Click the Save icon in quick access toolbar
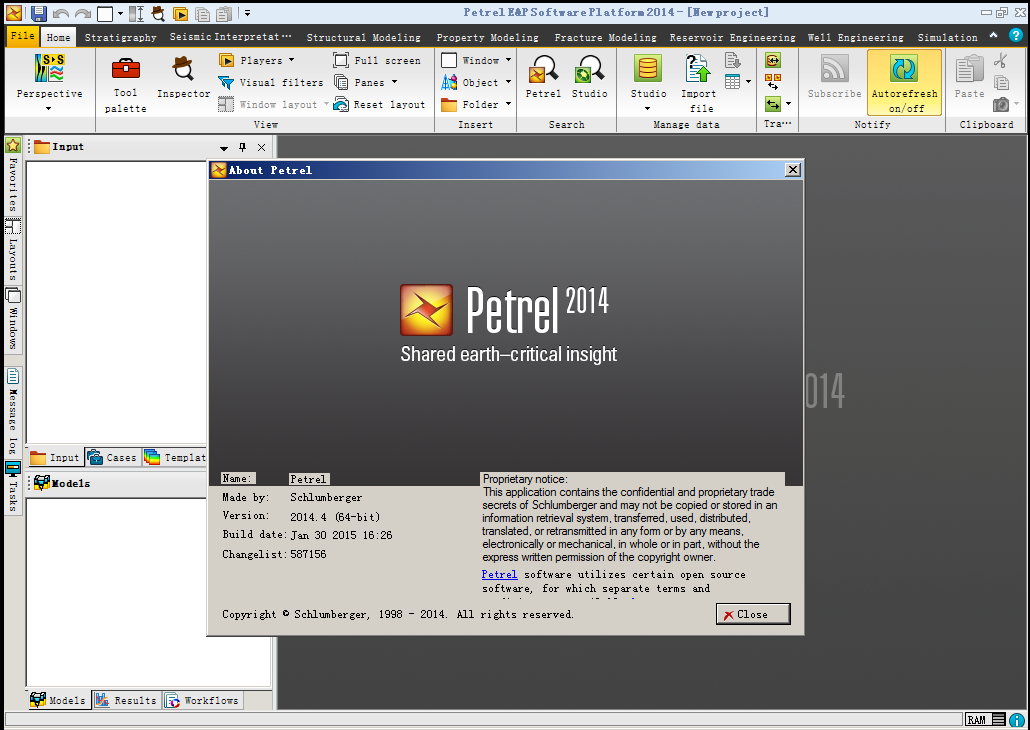 (39, 12)
